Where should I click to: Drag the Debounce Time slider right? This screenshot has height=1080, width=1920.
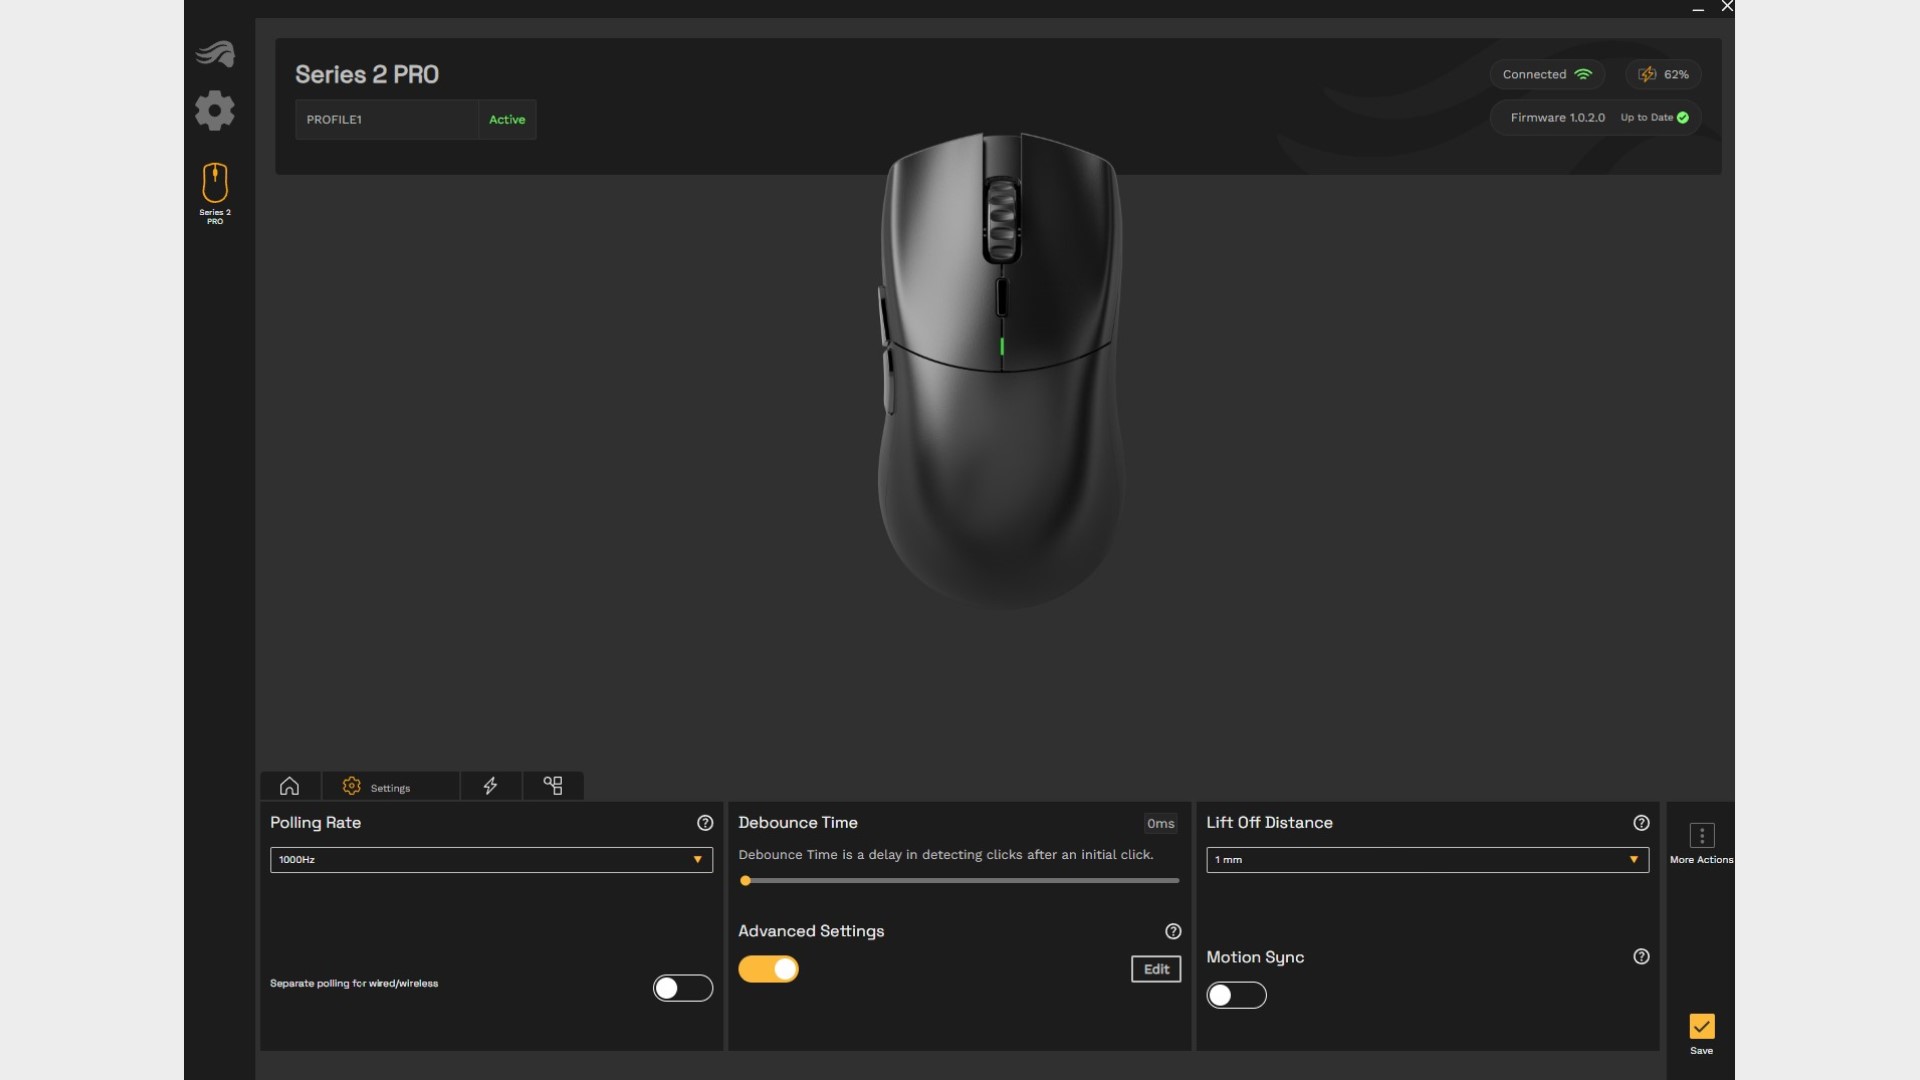(x=744, y=881)
